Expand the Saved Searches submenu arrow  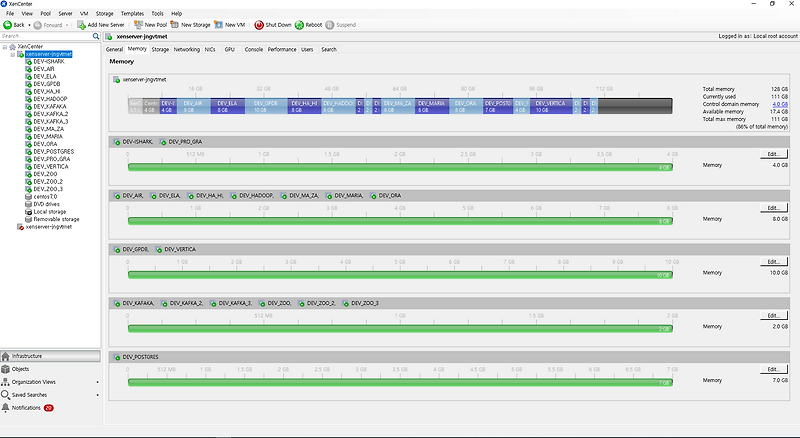tap(97, 395)
